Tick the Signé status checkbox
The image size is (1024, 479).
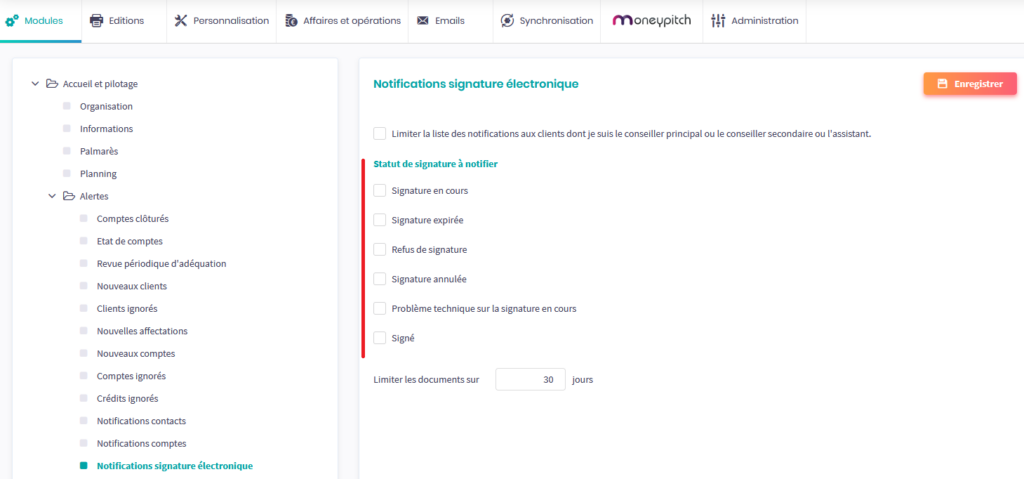[379, 338]
